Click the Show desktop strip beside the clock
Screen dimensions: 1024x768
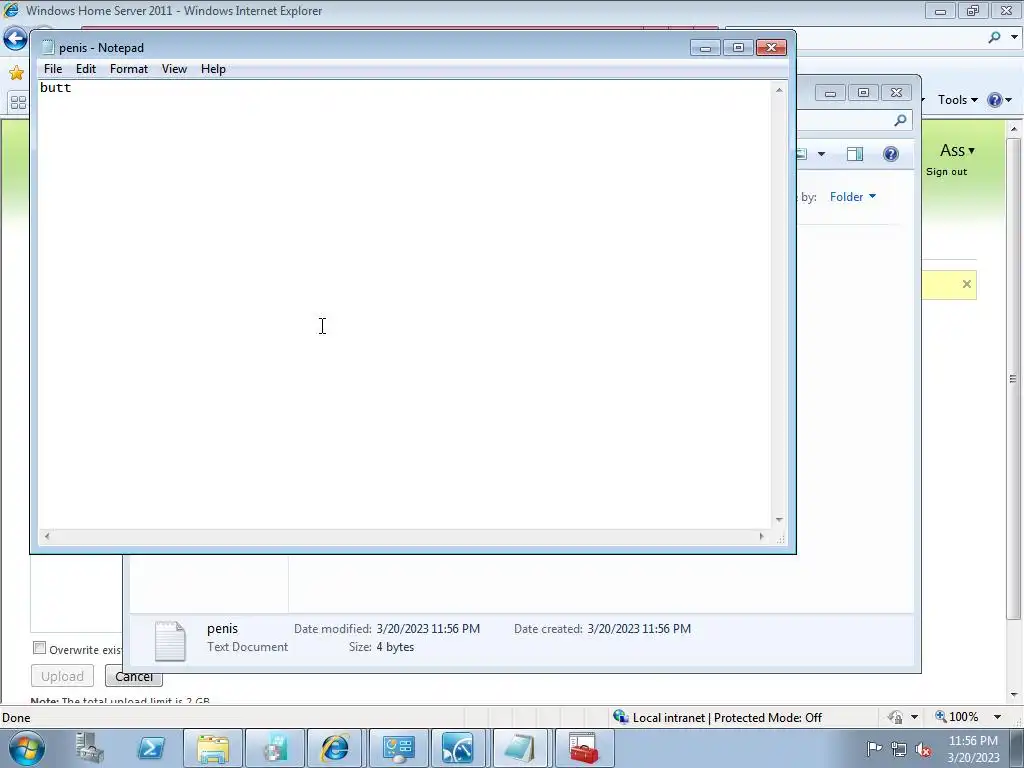coord(1017,748)
